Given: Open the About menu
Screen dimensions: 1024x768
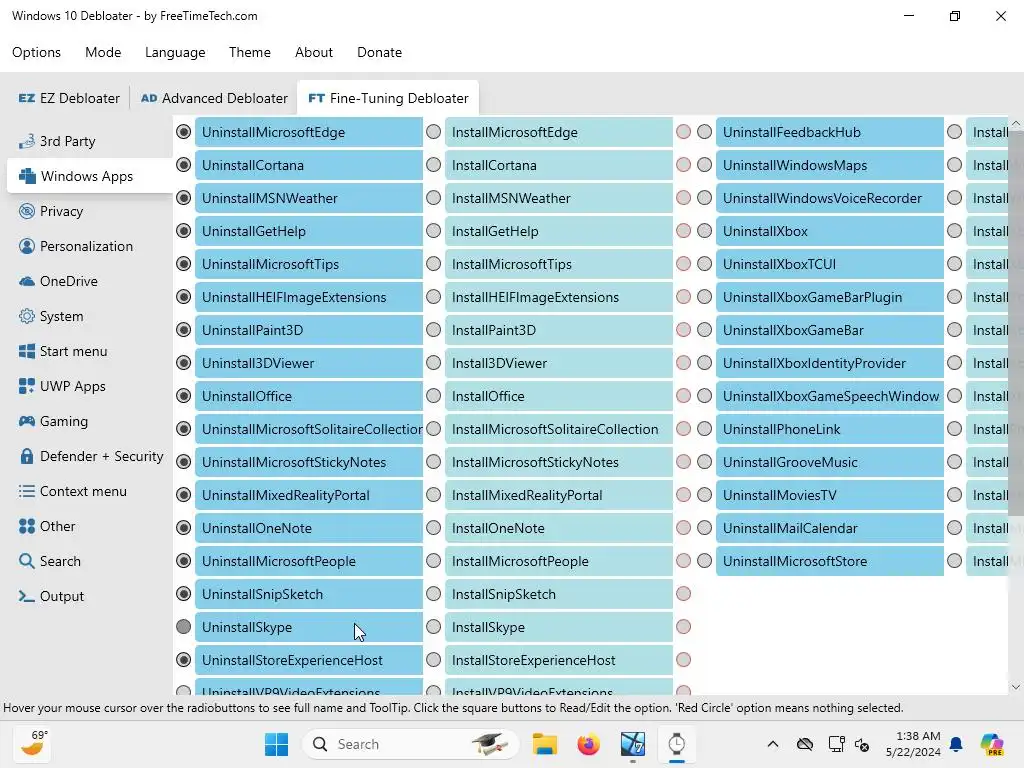Looking at the screenshot, I should click(x=314, y=52).
